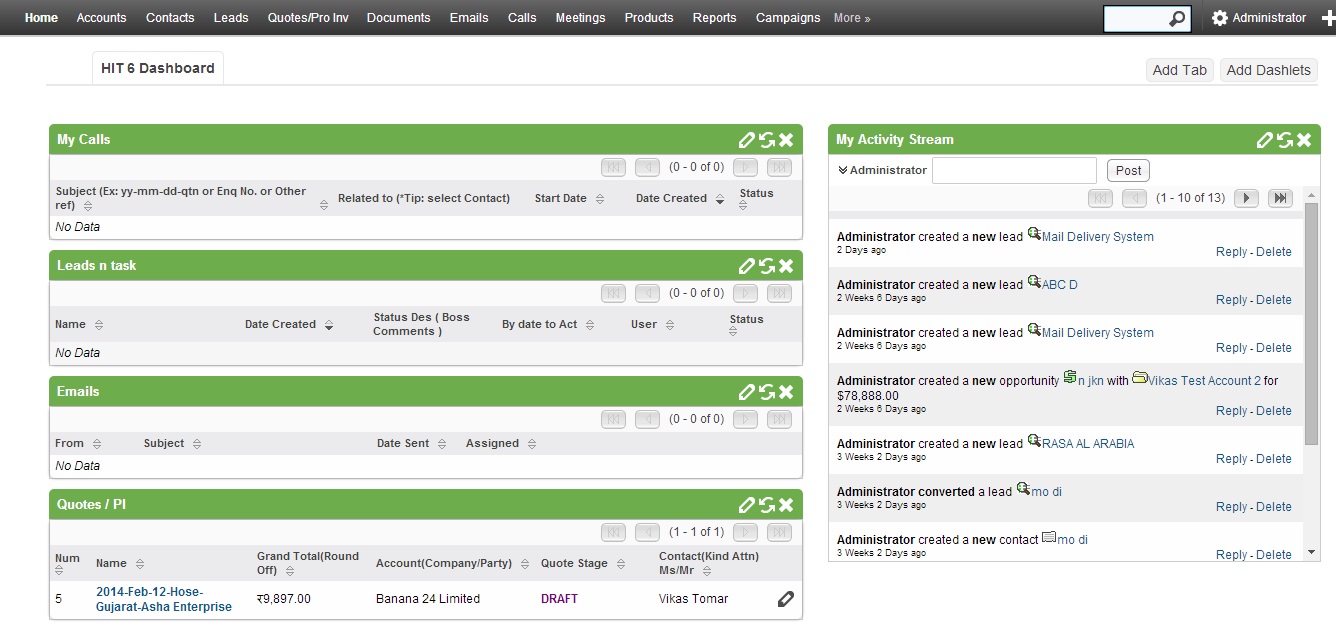This screenshot has height=641, width=1336.
Task: Sort Emails by Date Sent
Action: point(441,444)
